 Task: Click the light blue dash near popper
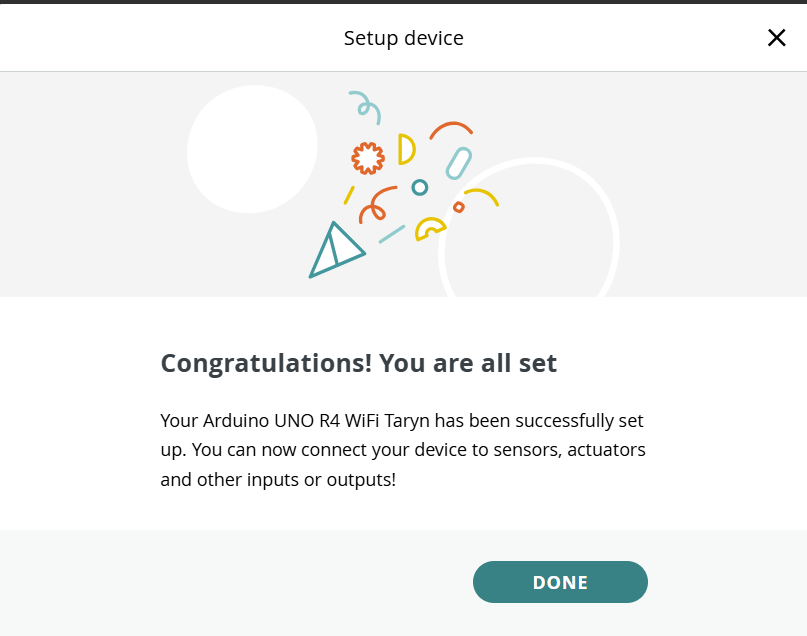pyautogui.click(x=391, y=234)
